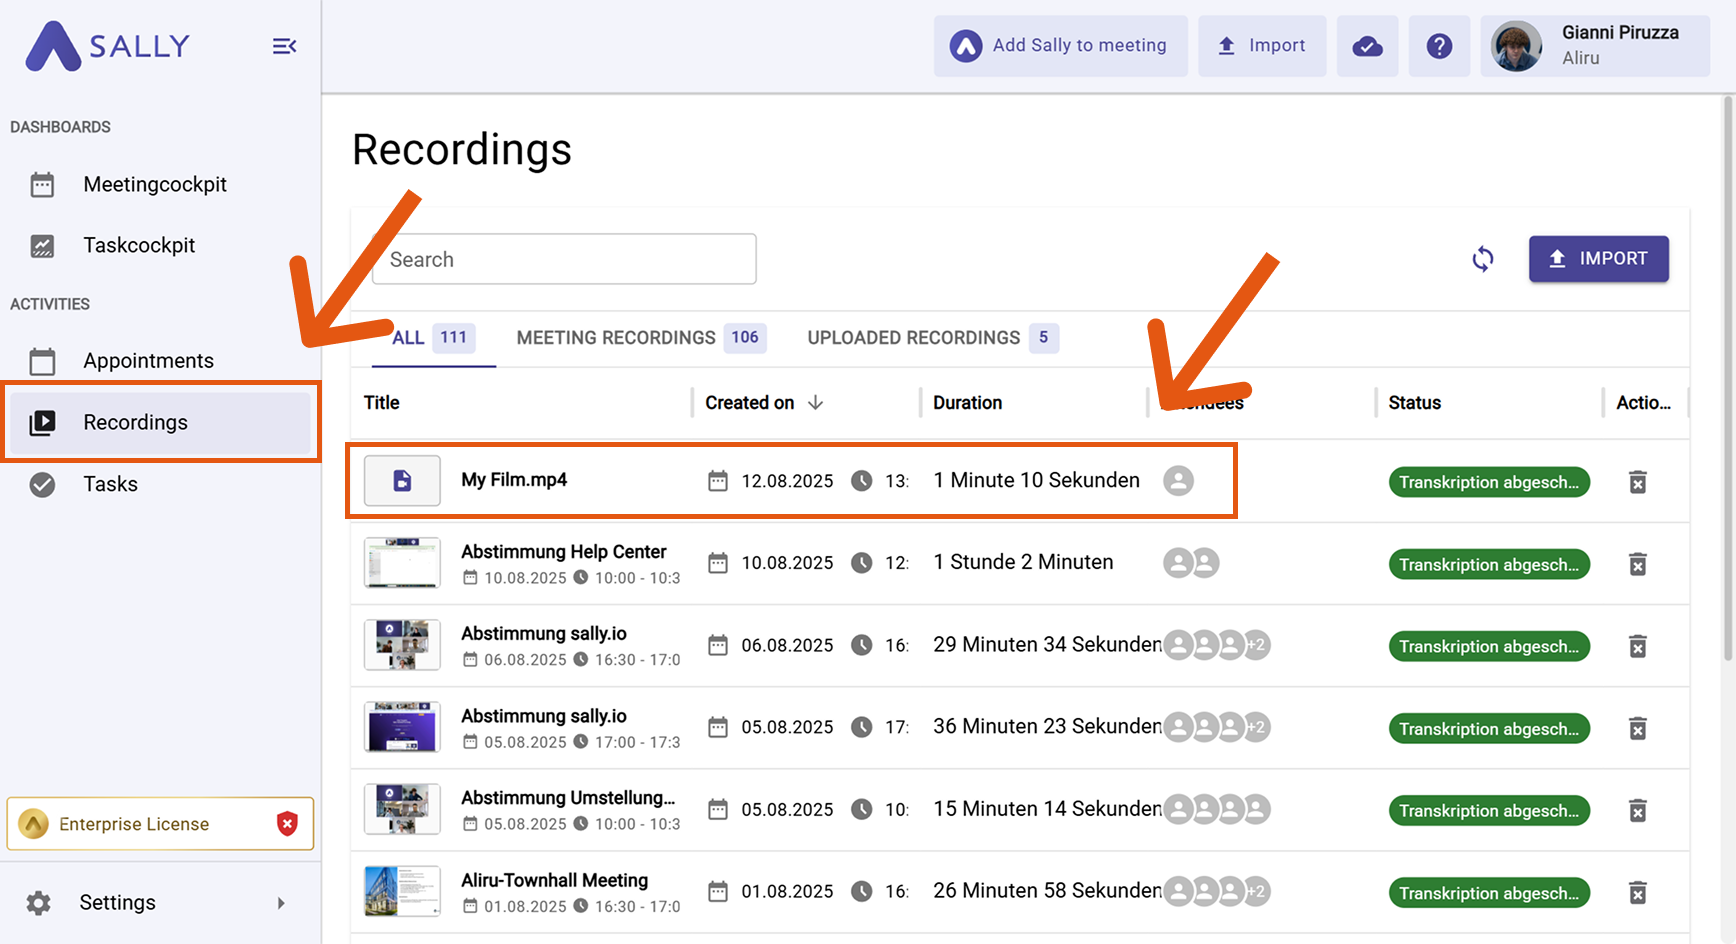Open Gianni Piruzza profile menu
Viewport: 1736px width, 944px height.
click(x=1595, y=46)
